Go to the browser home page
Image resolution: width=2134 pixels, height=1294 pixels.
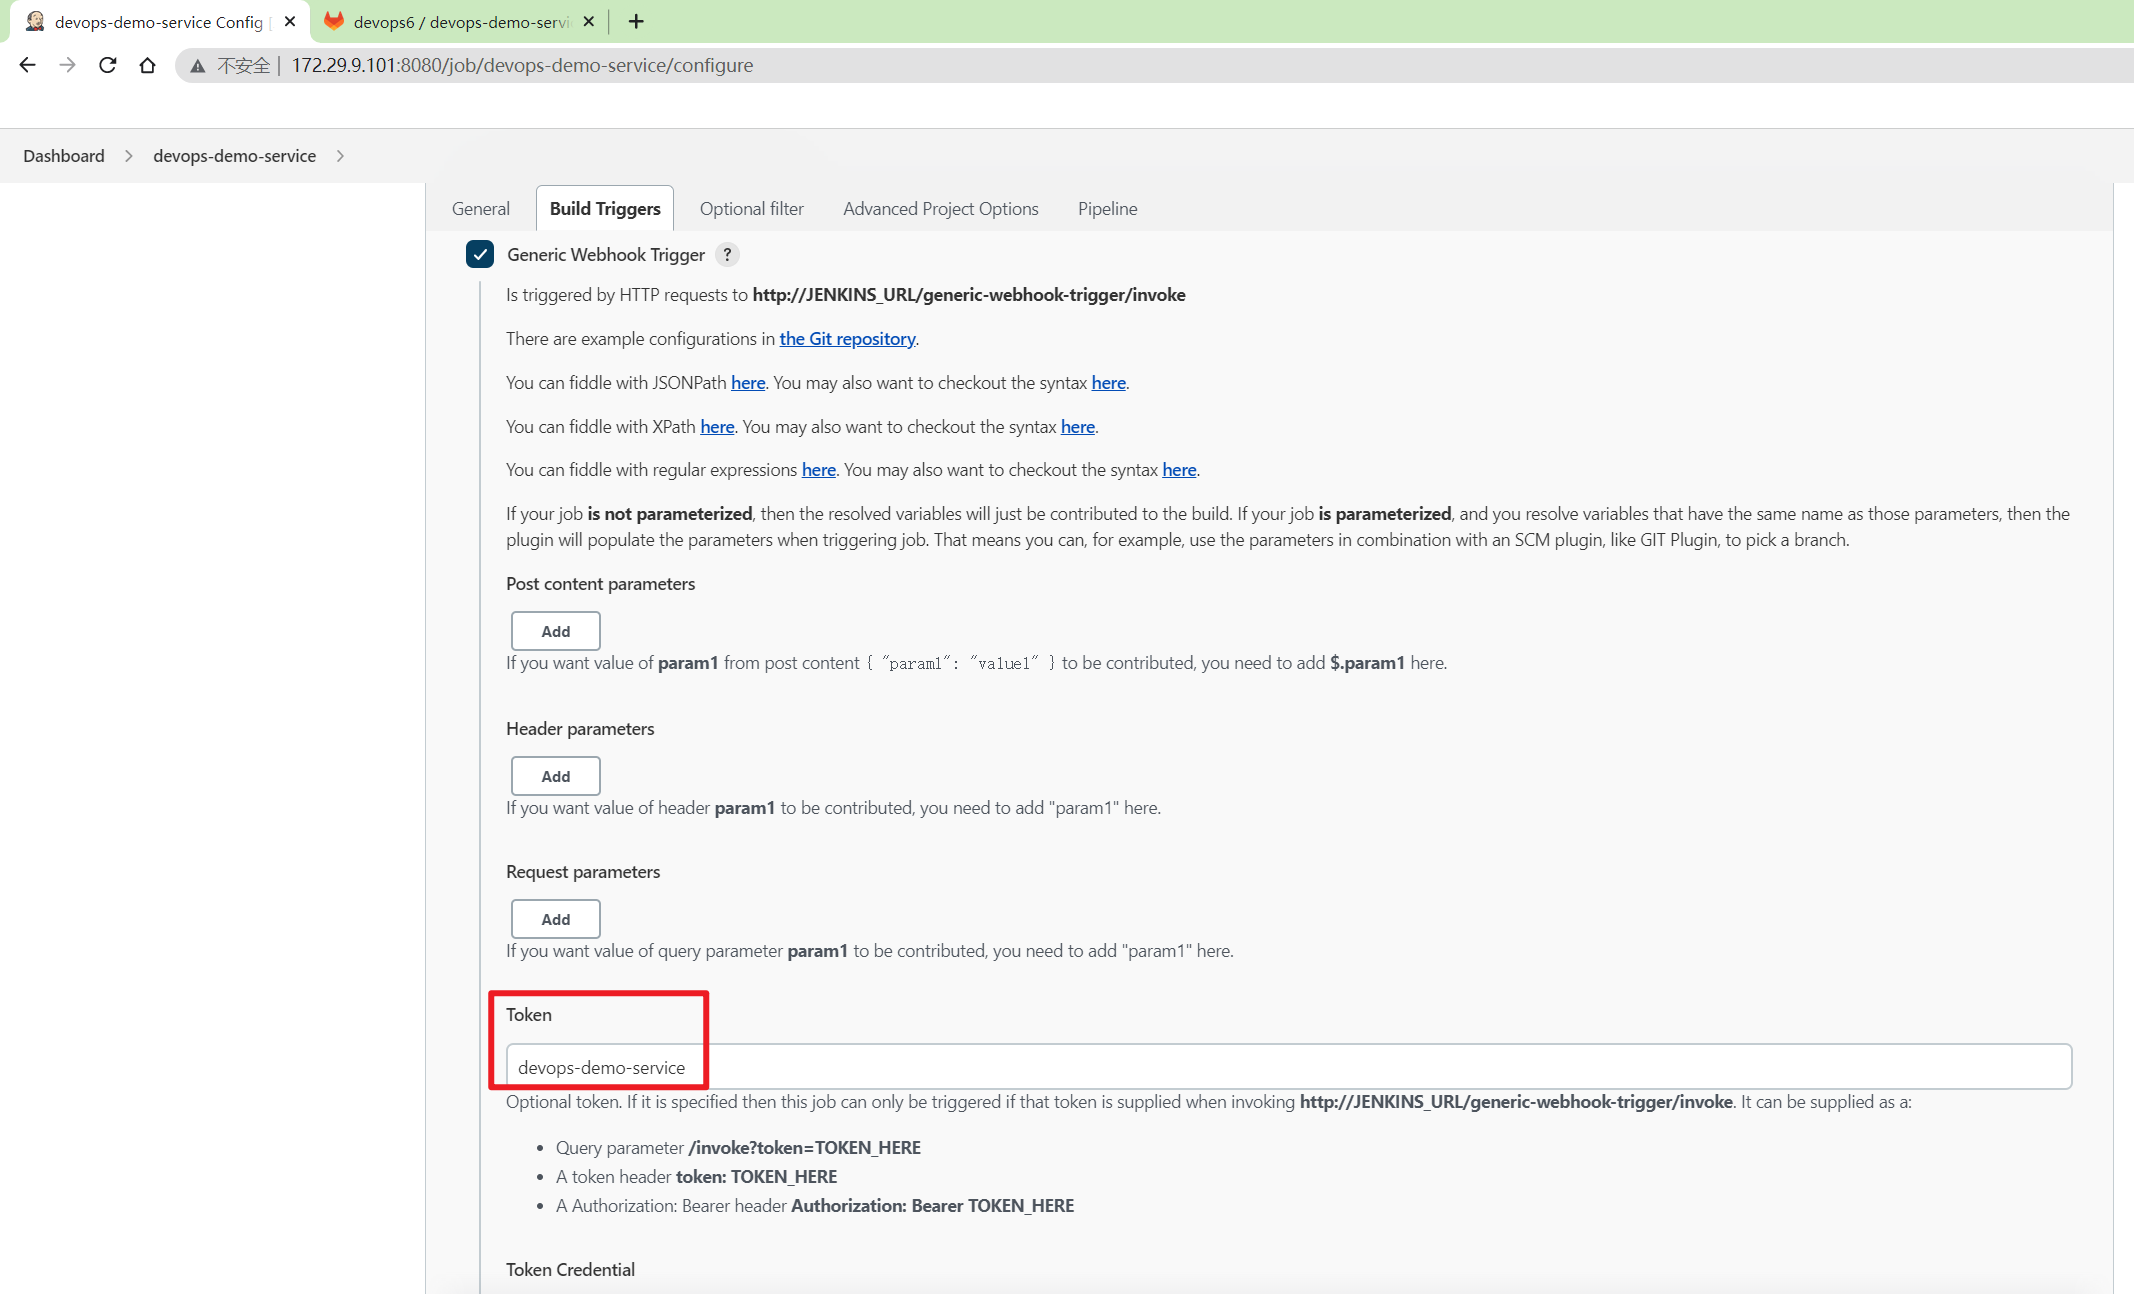[x=147, y=65]
